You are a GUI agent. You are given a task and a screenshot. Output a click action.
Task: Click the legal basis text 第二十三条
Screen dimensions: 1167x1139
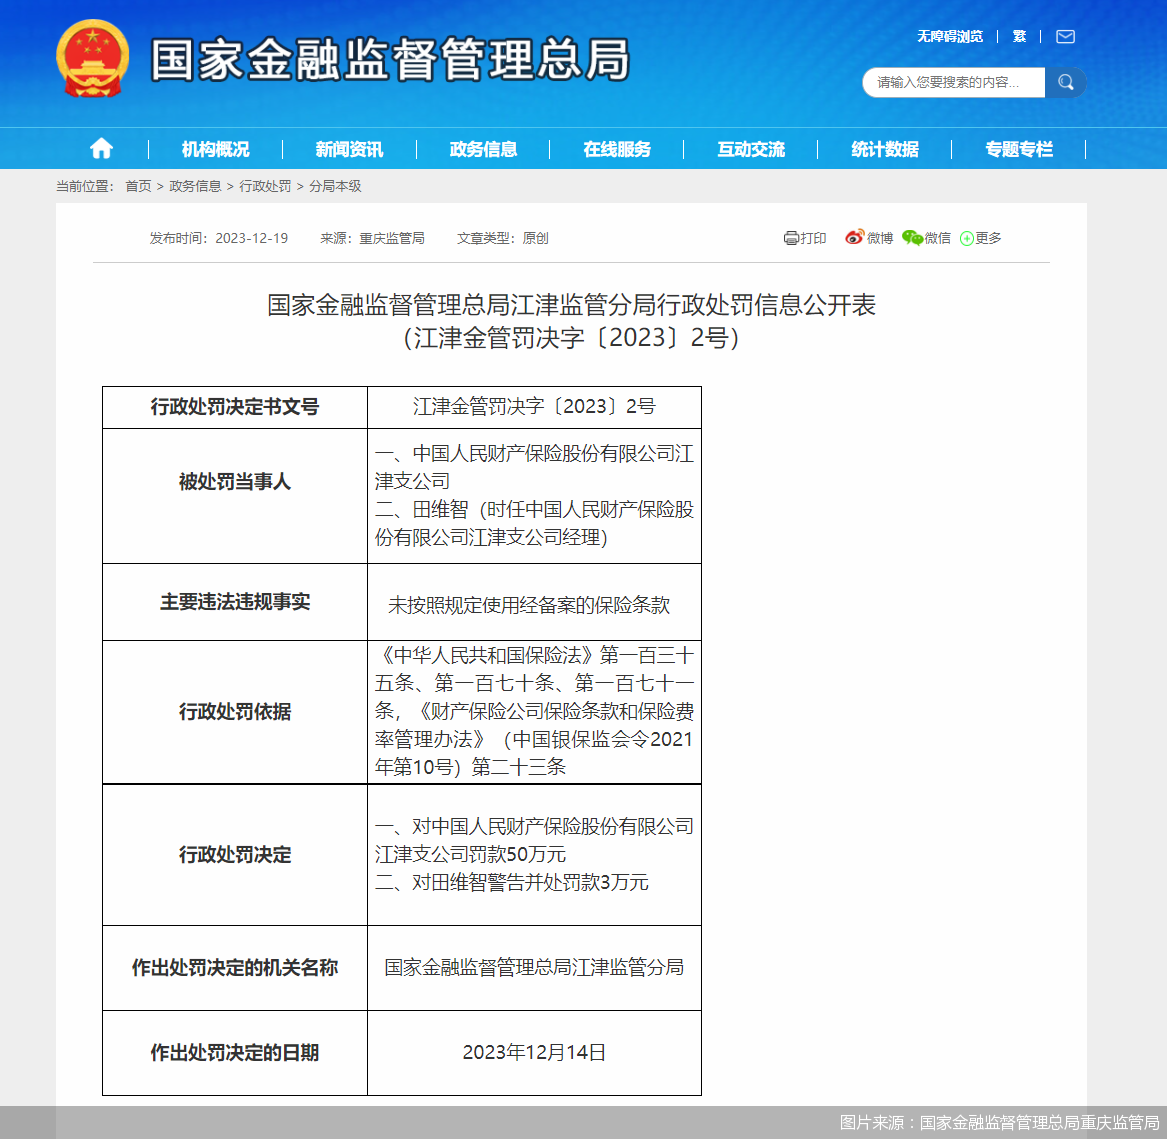(x=519, y=767)
